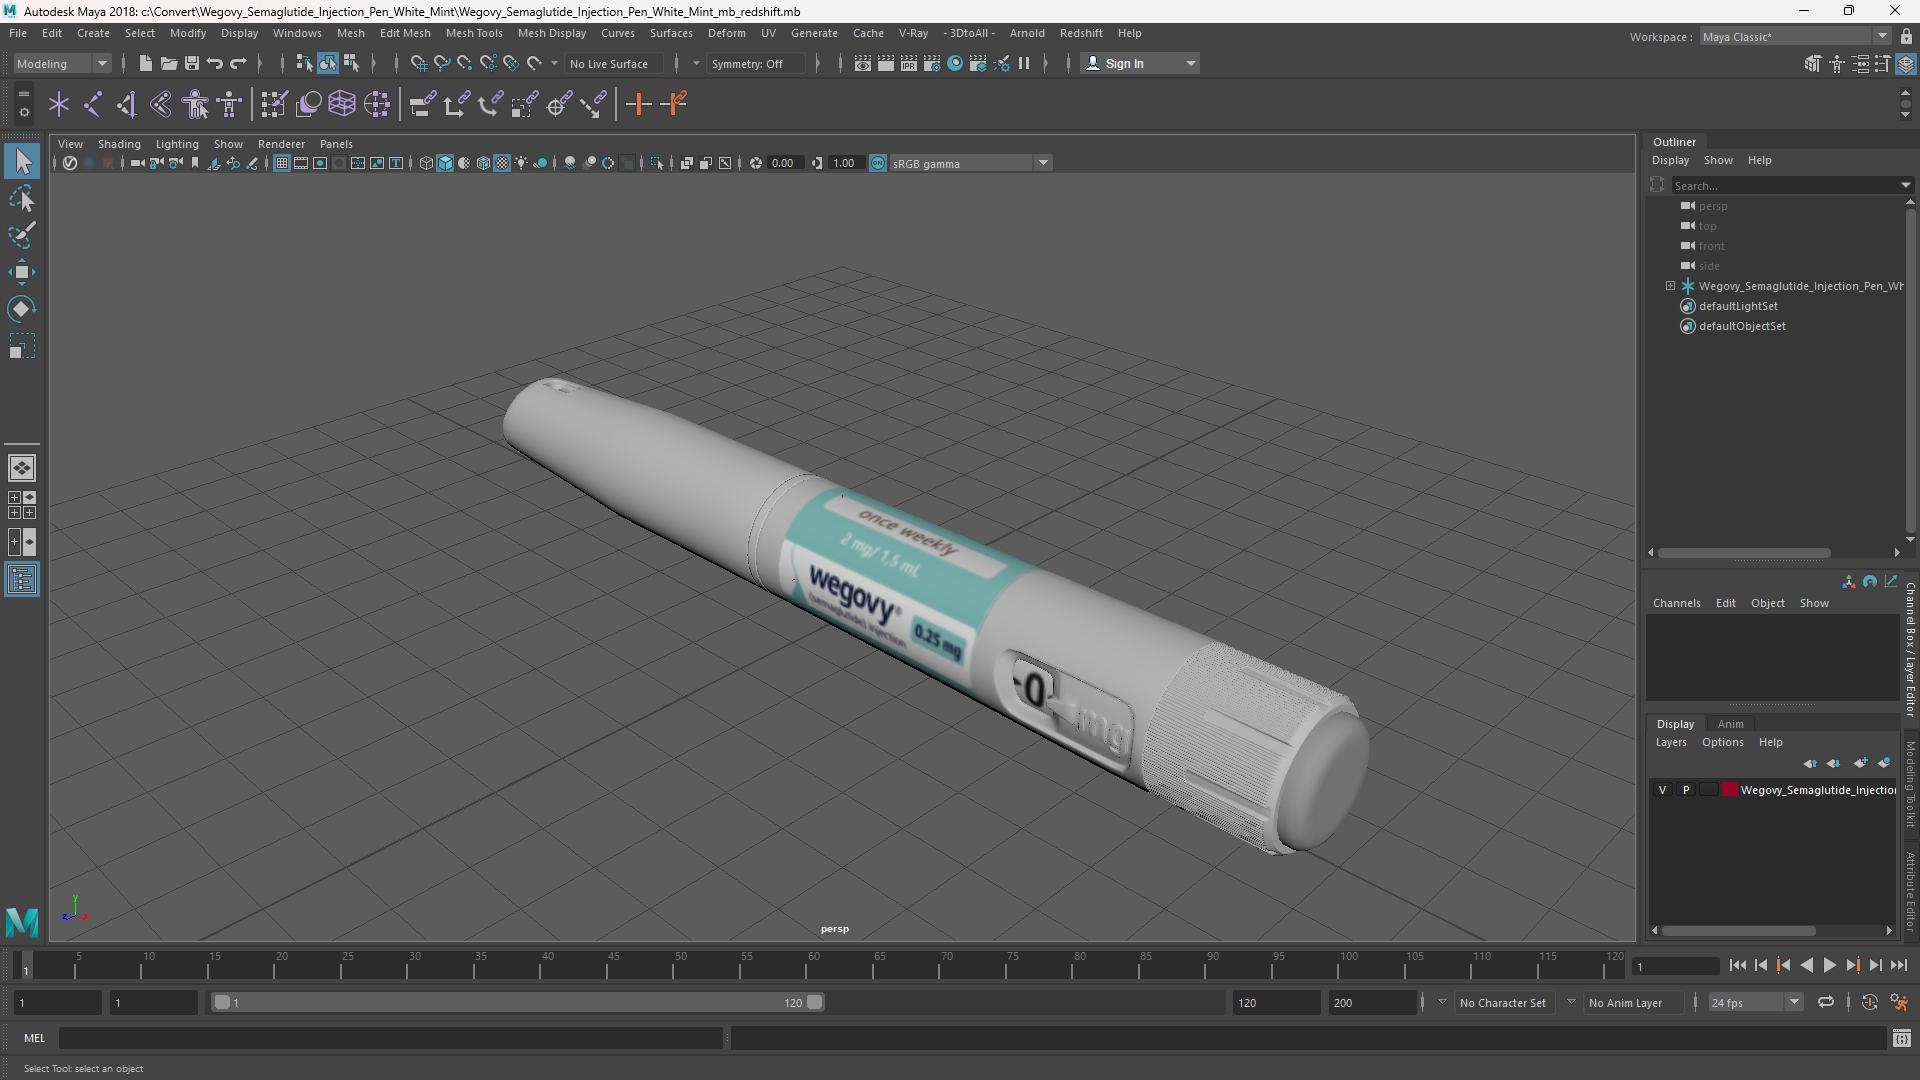Click the range slider bar
This screenshot has width=1920, height=1080.
pos(518,1002)
